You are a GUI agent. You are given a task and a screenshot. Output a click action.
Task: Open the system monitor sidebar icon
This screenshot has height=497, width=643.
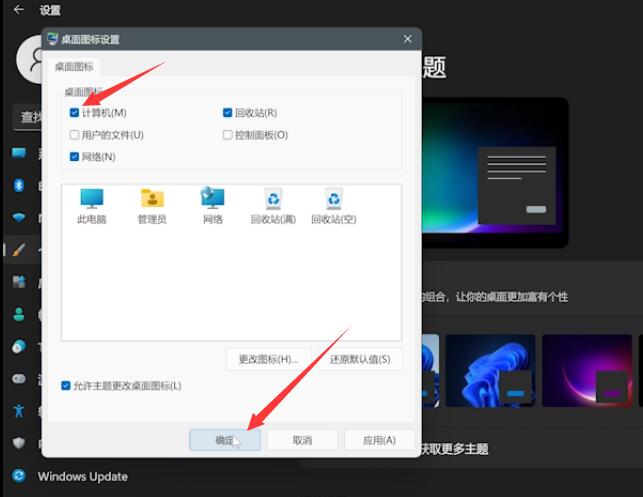pos(19,153)
